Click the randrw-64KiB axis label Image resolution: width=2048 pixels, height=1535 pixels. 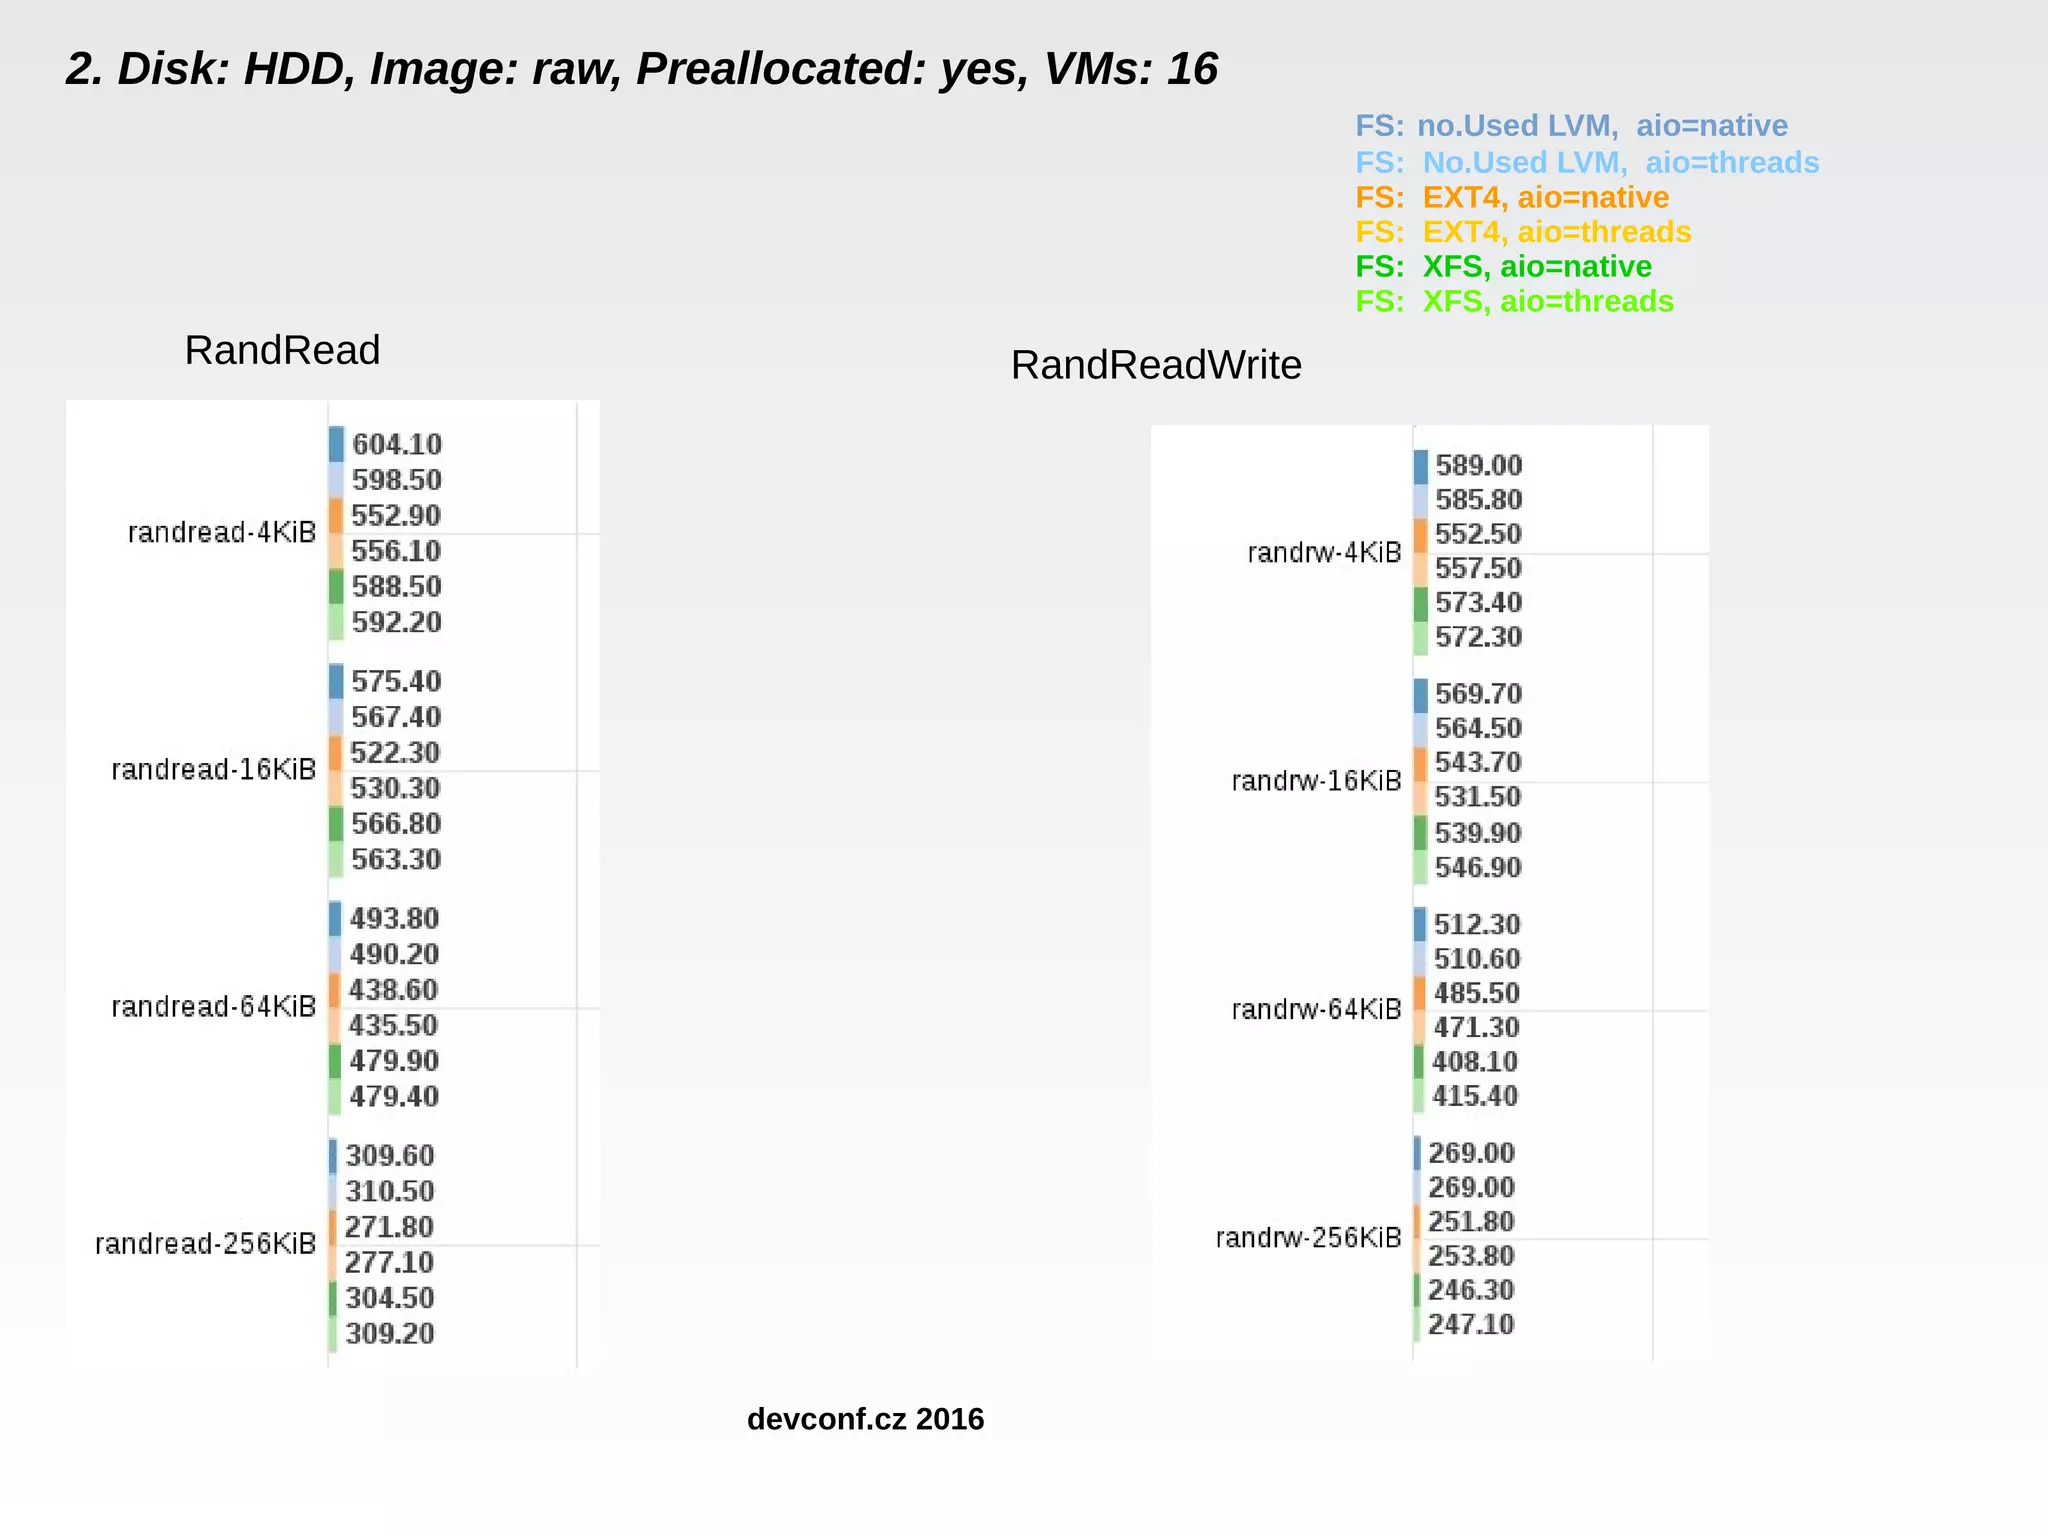pyautogui.click(x=1317, y=1009)
